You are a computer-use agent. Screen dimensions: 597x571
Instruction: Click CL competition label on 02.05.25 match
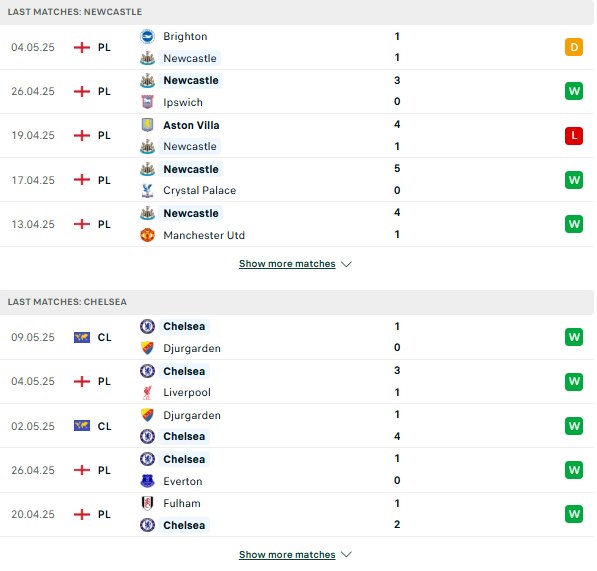tap(104, 426)
